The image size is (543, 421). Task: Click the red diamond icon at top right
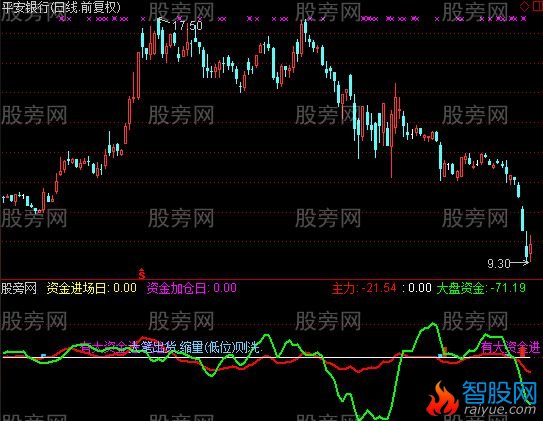click(x=525, y=6)
